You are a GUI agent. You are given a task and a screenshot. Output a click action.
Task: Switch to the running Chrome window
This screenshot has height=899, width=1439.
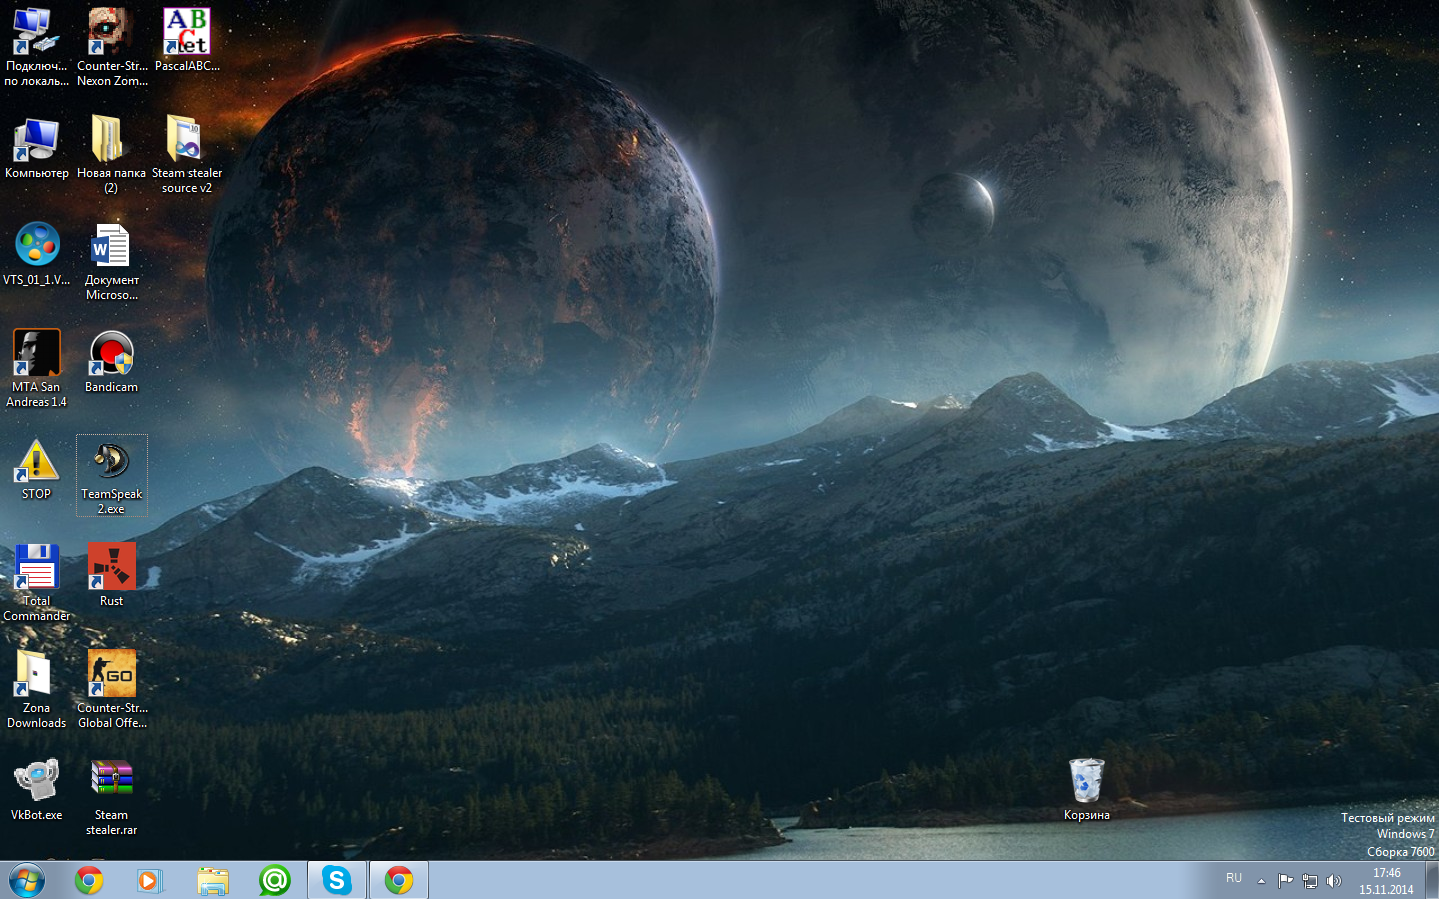click(399, 880)
